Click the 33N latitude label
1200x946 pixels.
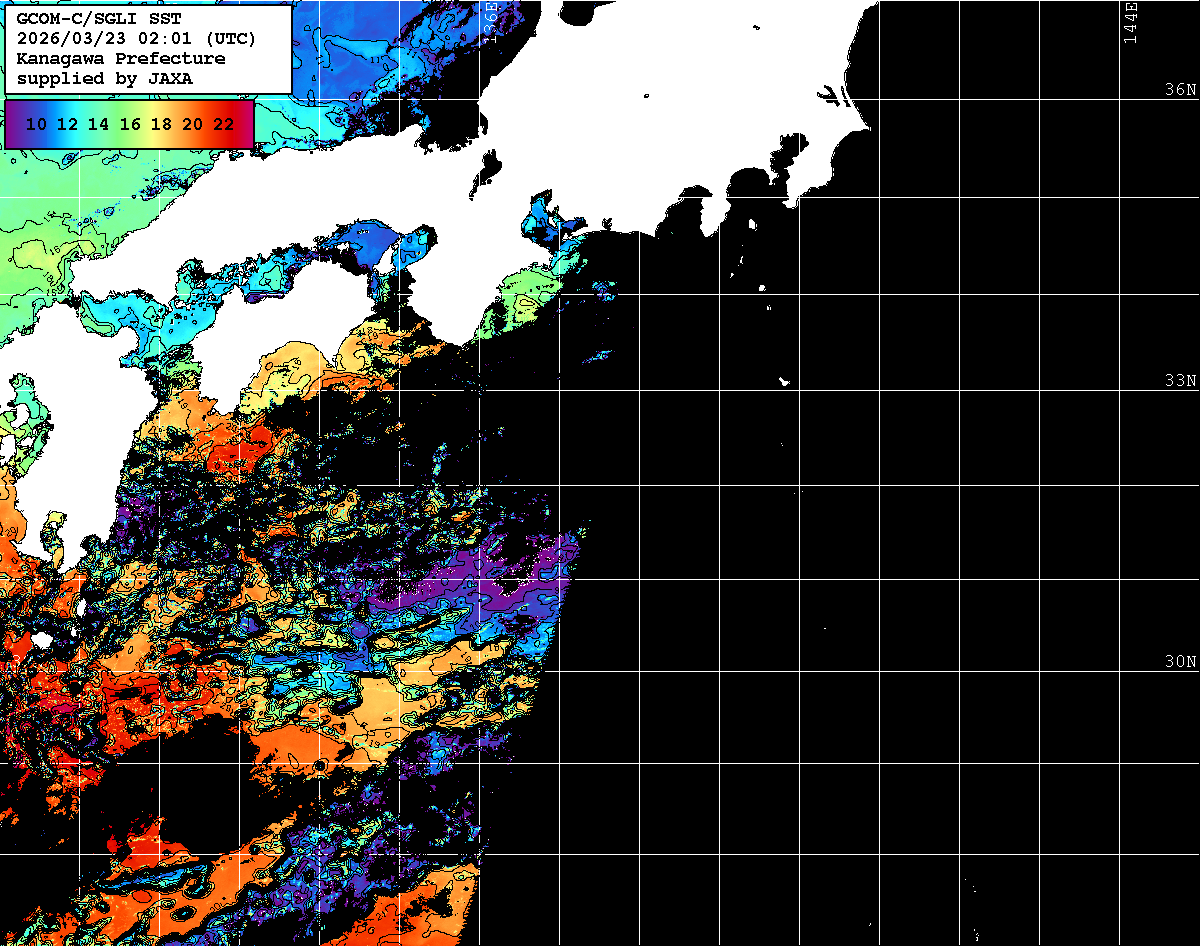(x=1180, y=381)
